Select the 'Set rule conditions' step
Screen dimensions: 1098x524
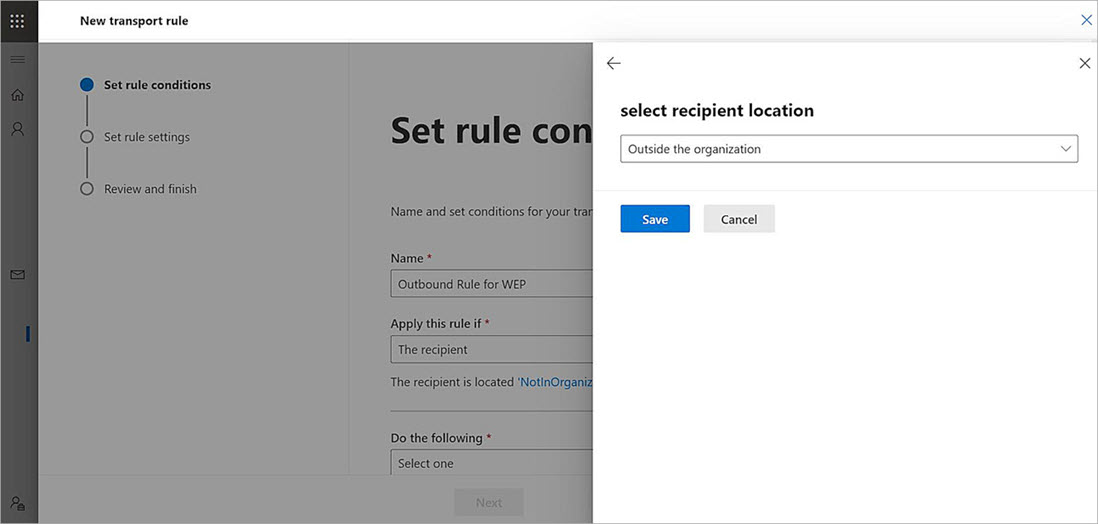click(x=157, y=85)
